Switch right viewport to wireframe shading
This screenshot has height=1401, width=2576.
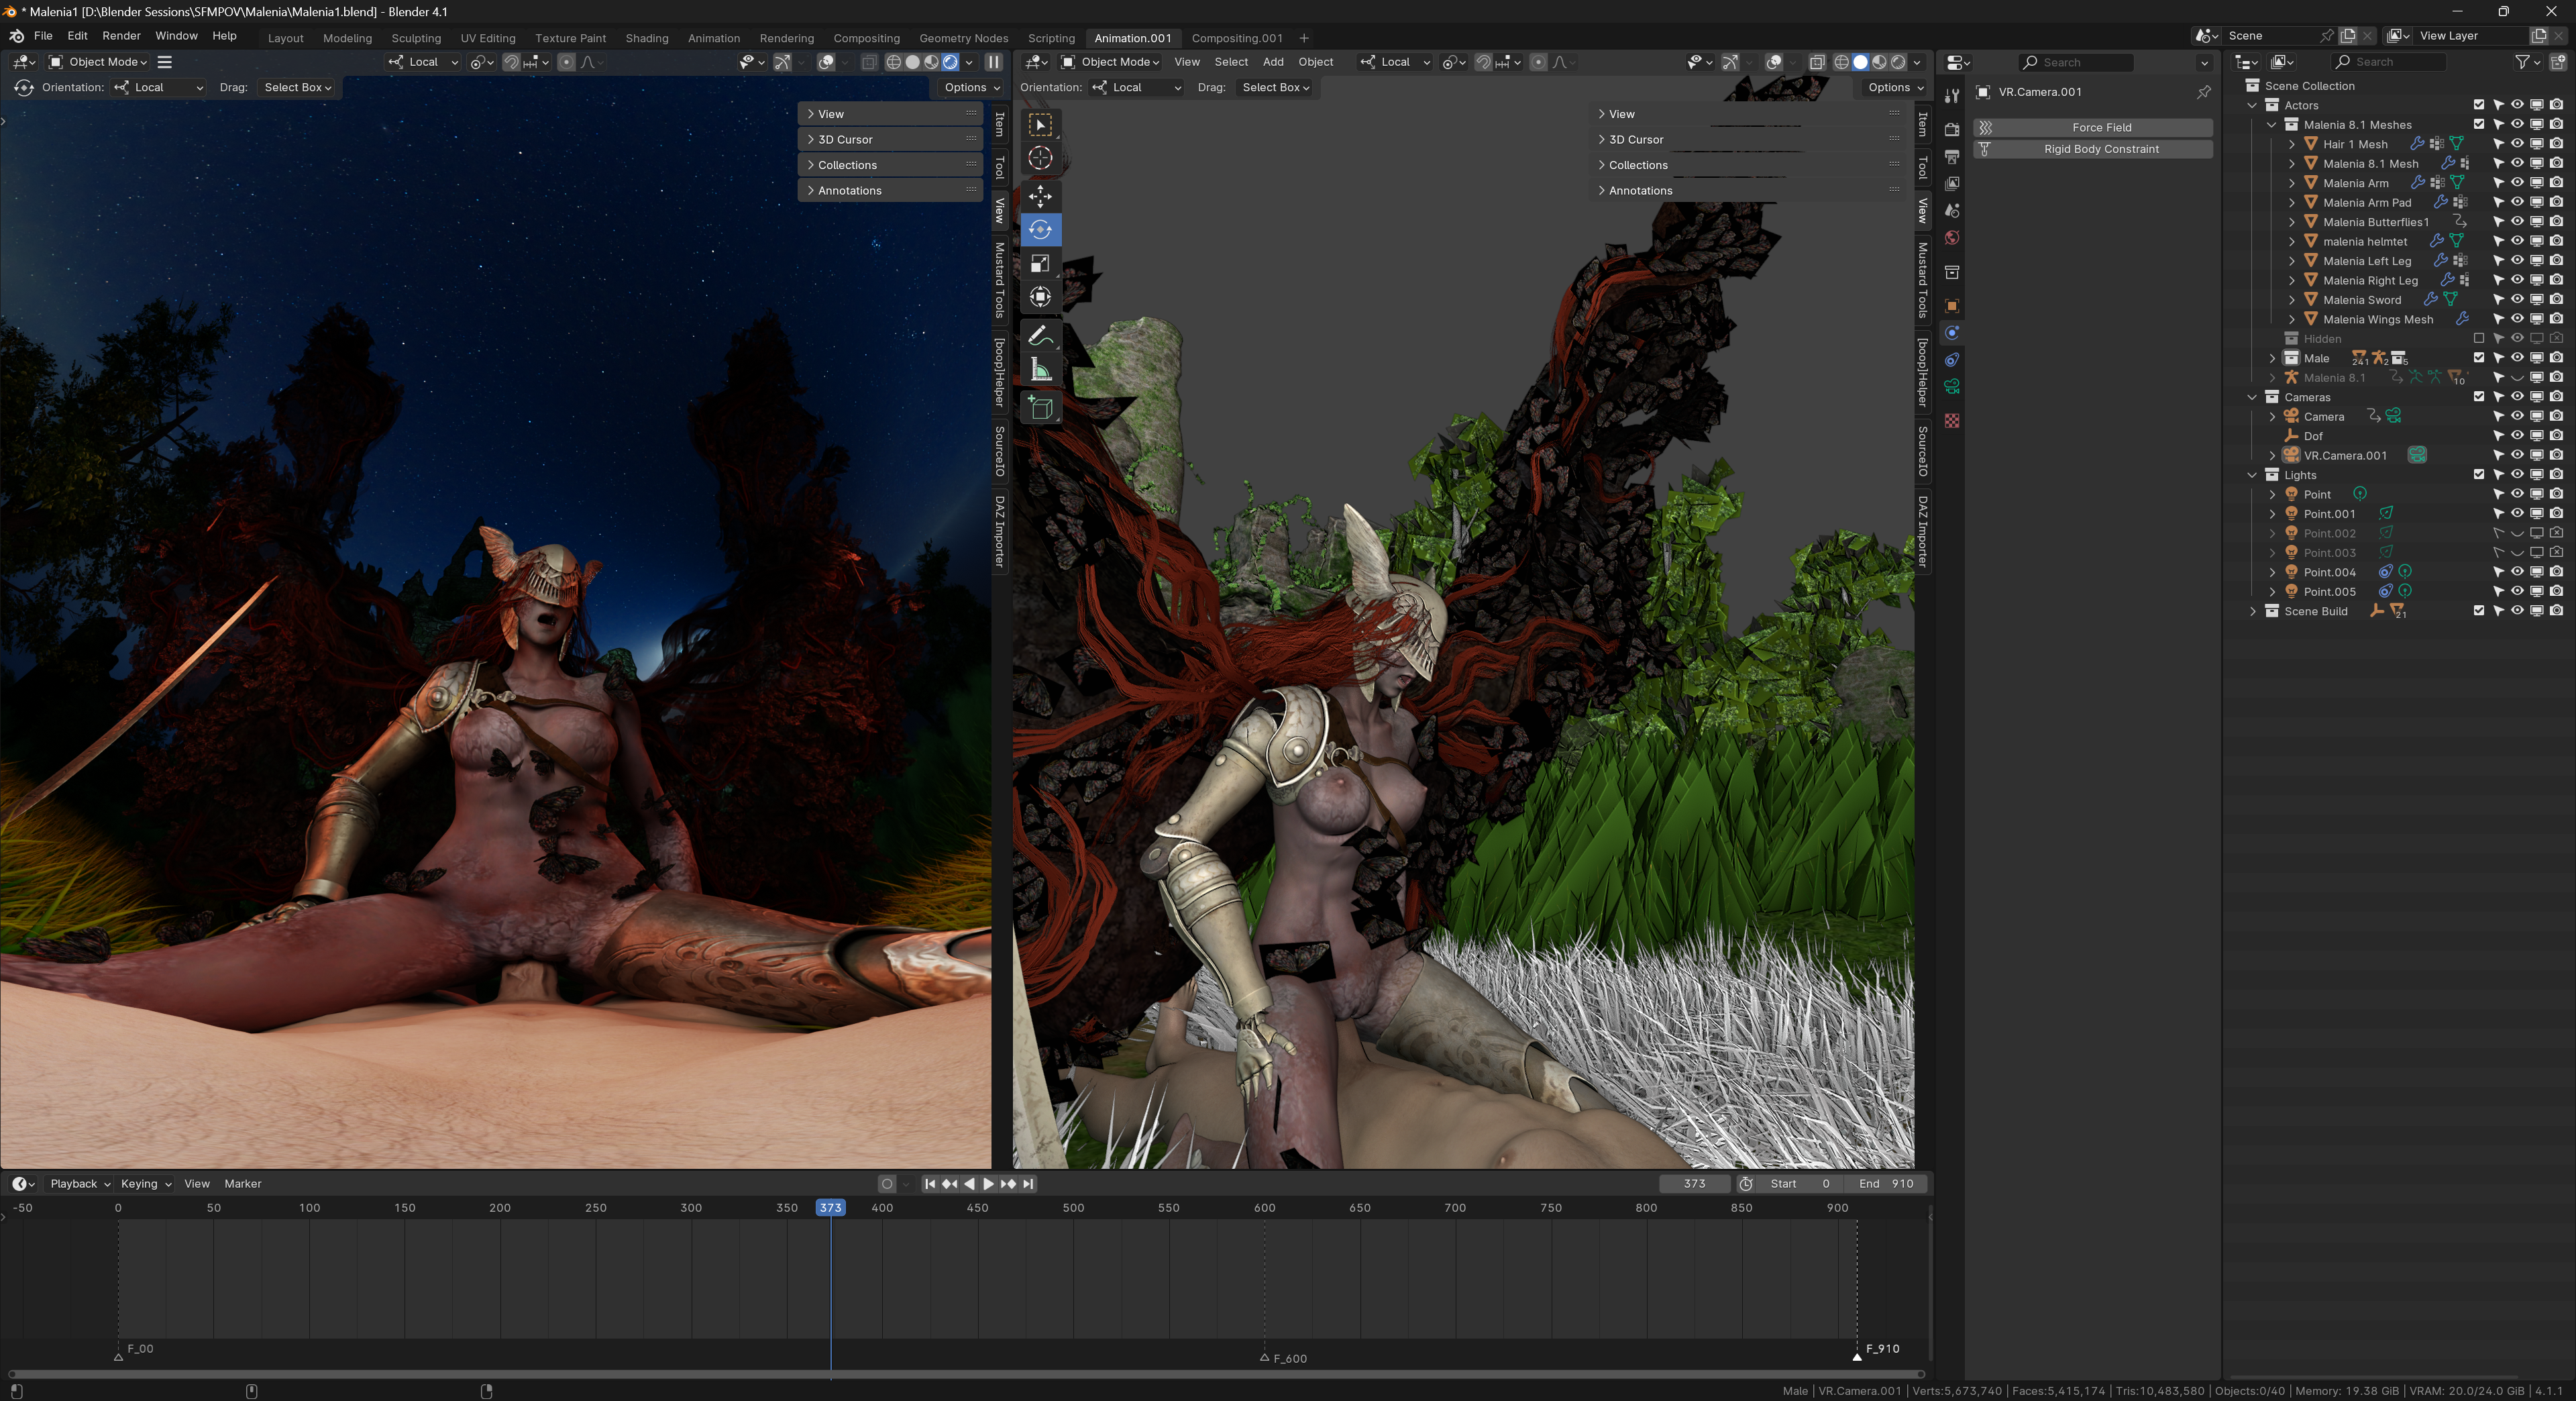(x=1841, y=62)
